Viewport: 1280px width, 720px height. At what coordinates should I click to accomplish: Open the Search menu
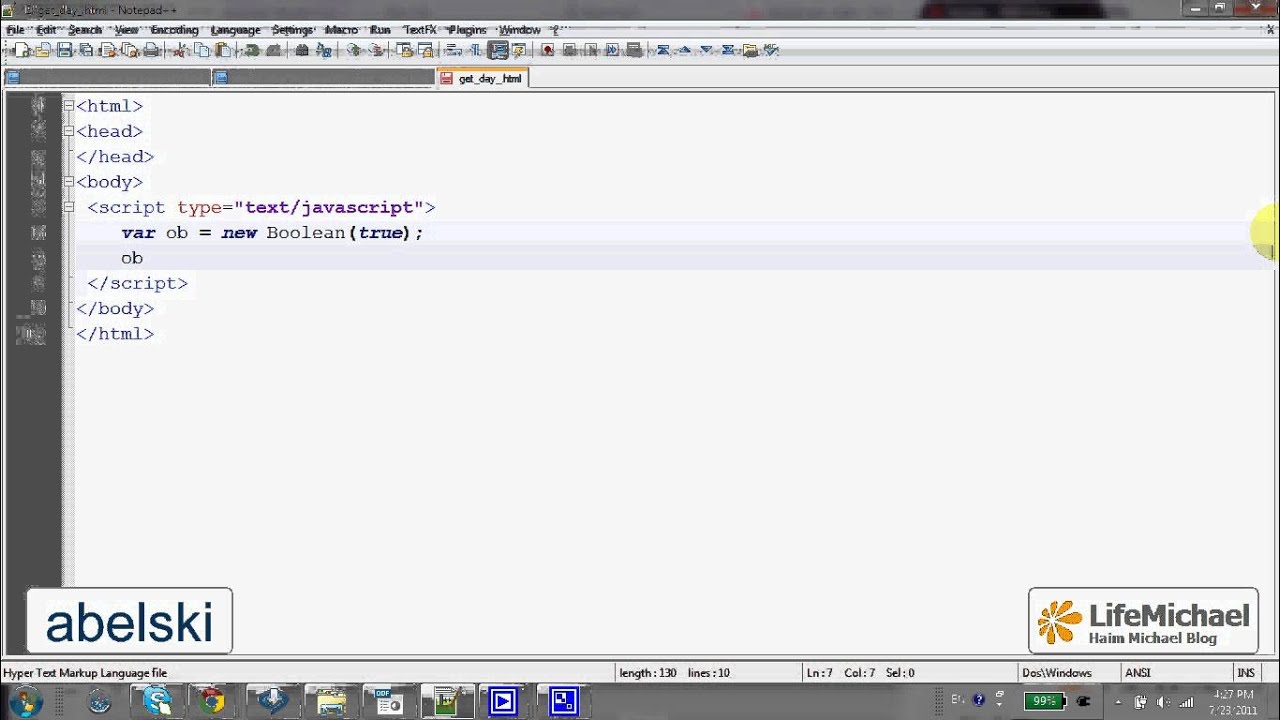[85, 30]
